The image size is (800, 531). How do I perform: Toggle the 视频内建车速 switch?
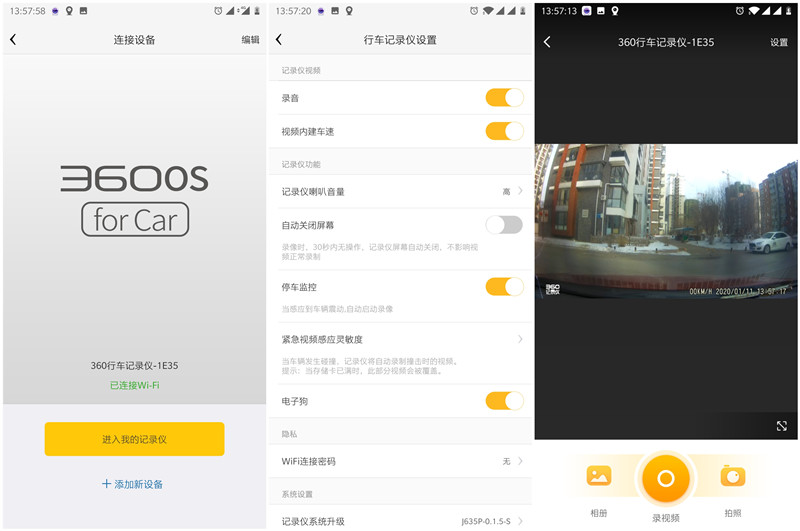(504, 131)
